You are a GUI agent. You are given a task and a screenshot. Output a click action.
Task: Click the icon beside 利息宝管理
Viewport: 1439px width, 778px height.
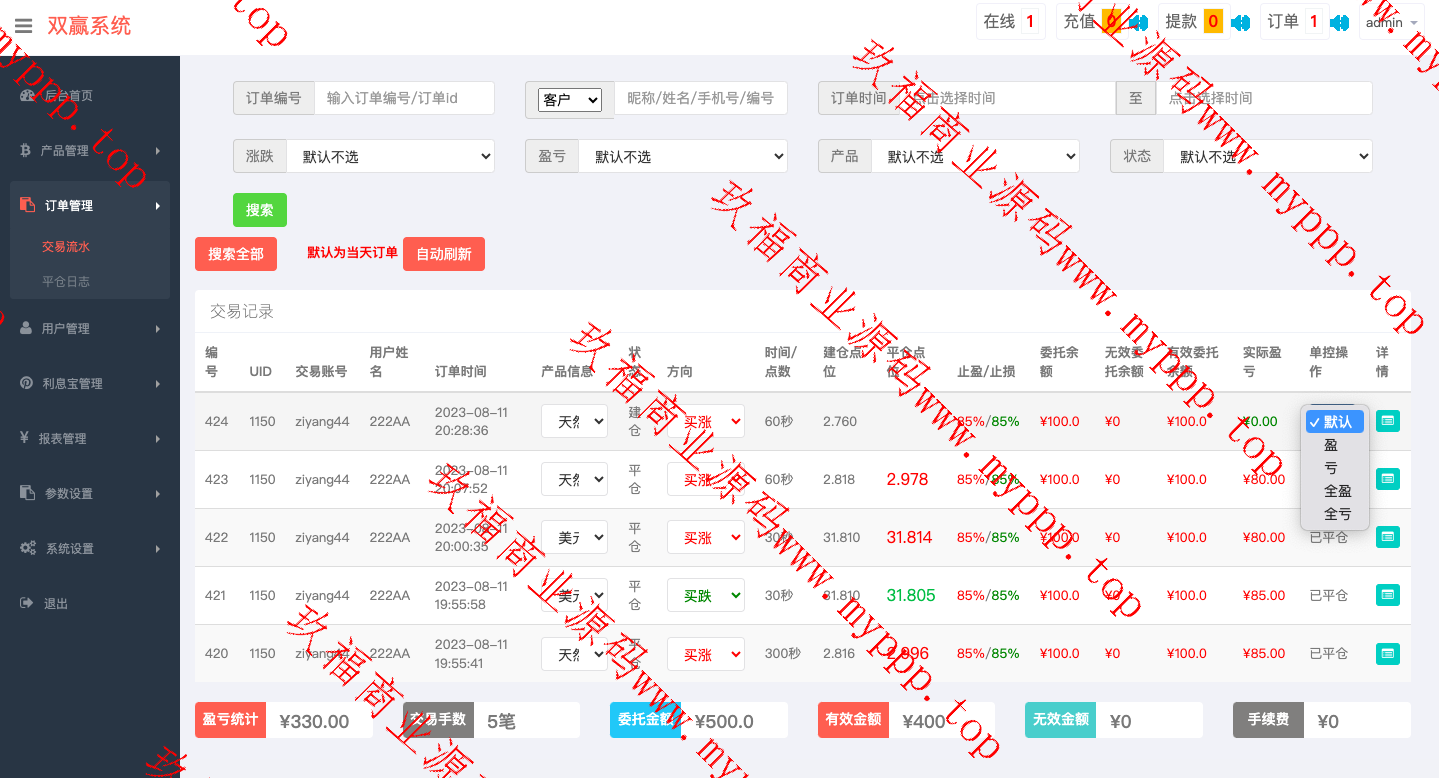coord(26,383)
